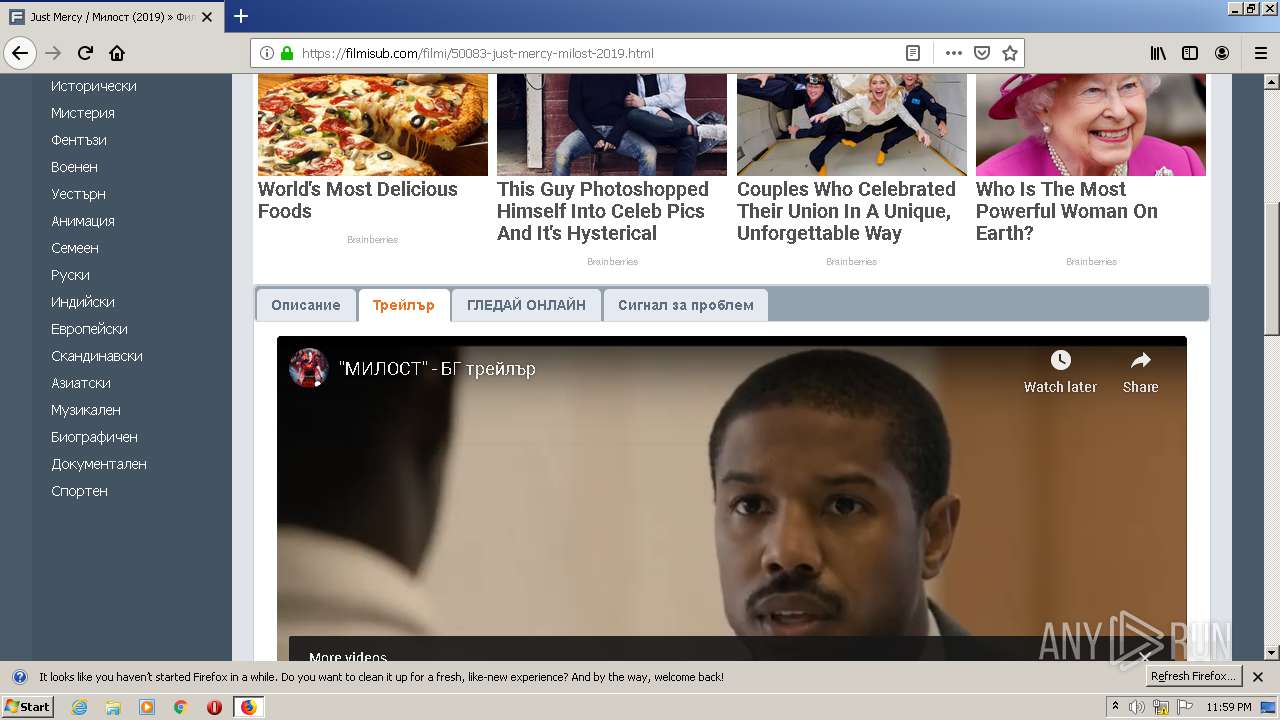
Task: Click the page vertical scrollbar thumb
Action: pyautogui.click(x=1272, y=268)
